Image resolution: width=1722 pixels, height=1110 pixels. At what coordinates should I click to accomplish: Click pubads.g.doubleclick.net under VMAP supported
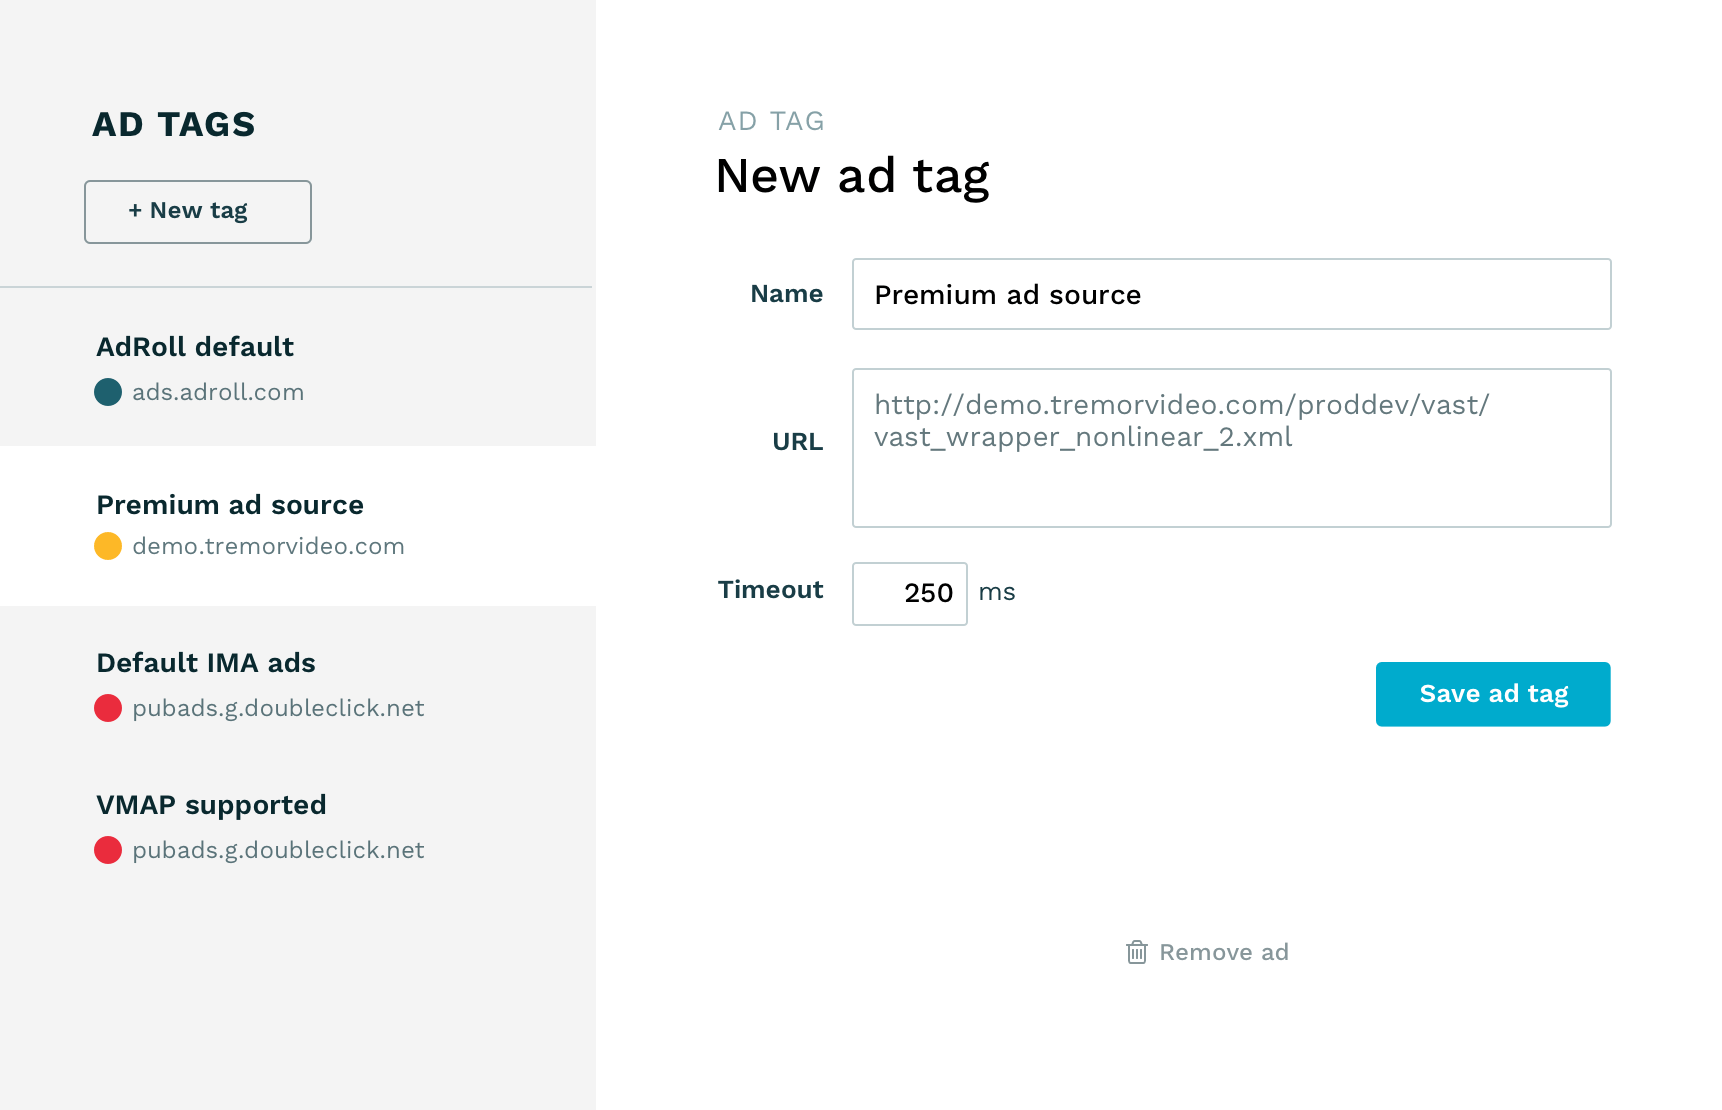(x=278, y=850)
